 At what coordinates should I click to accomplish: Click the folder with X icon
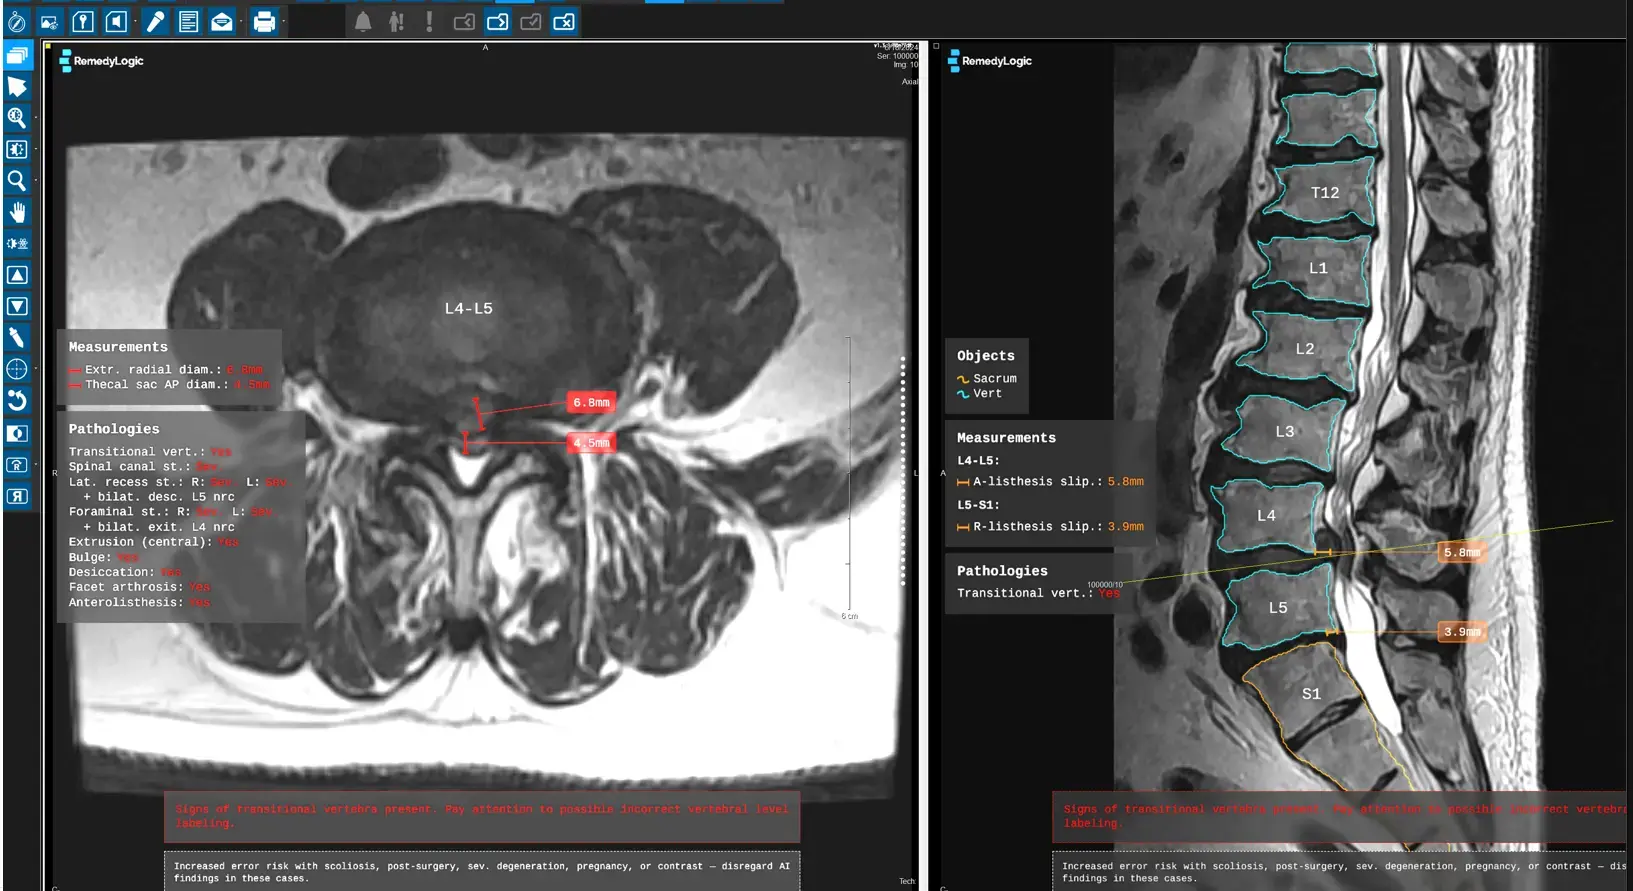pos(564,22)
